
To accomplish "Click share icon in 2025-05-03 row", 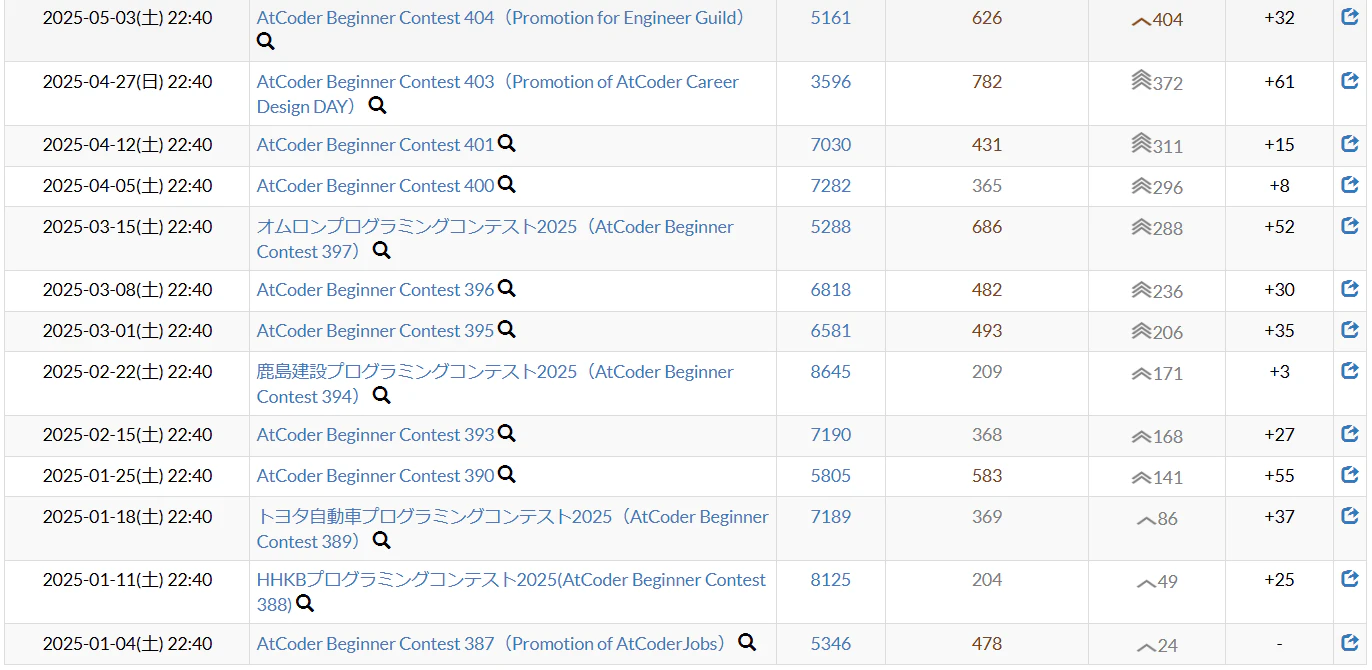I will point(1350,17).
